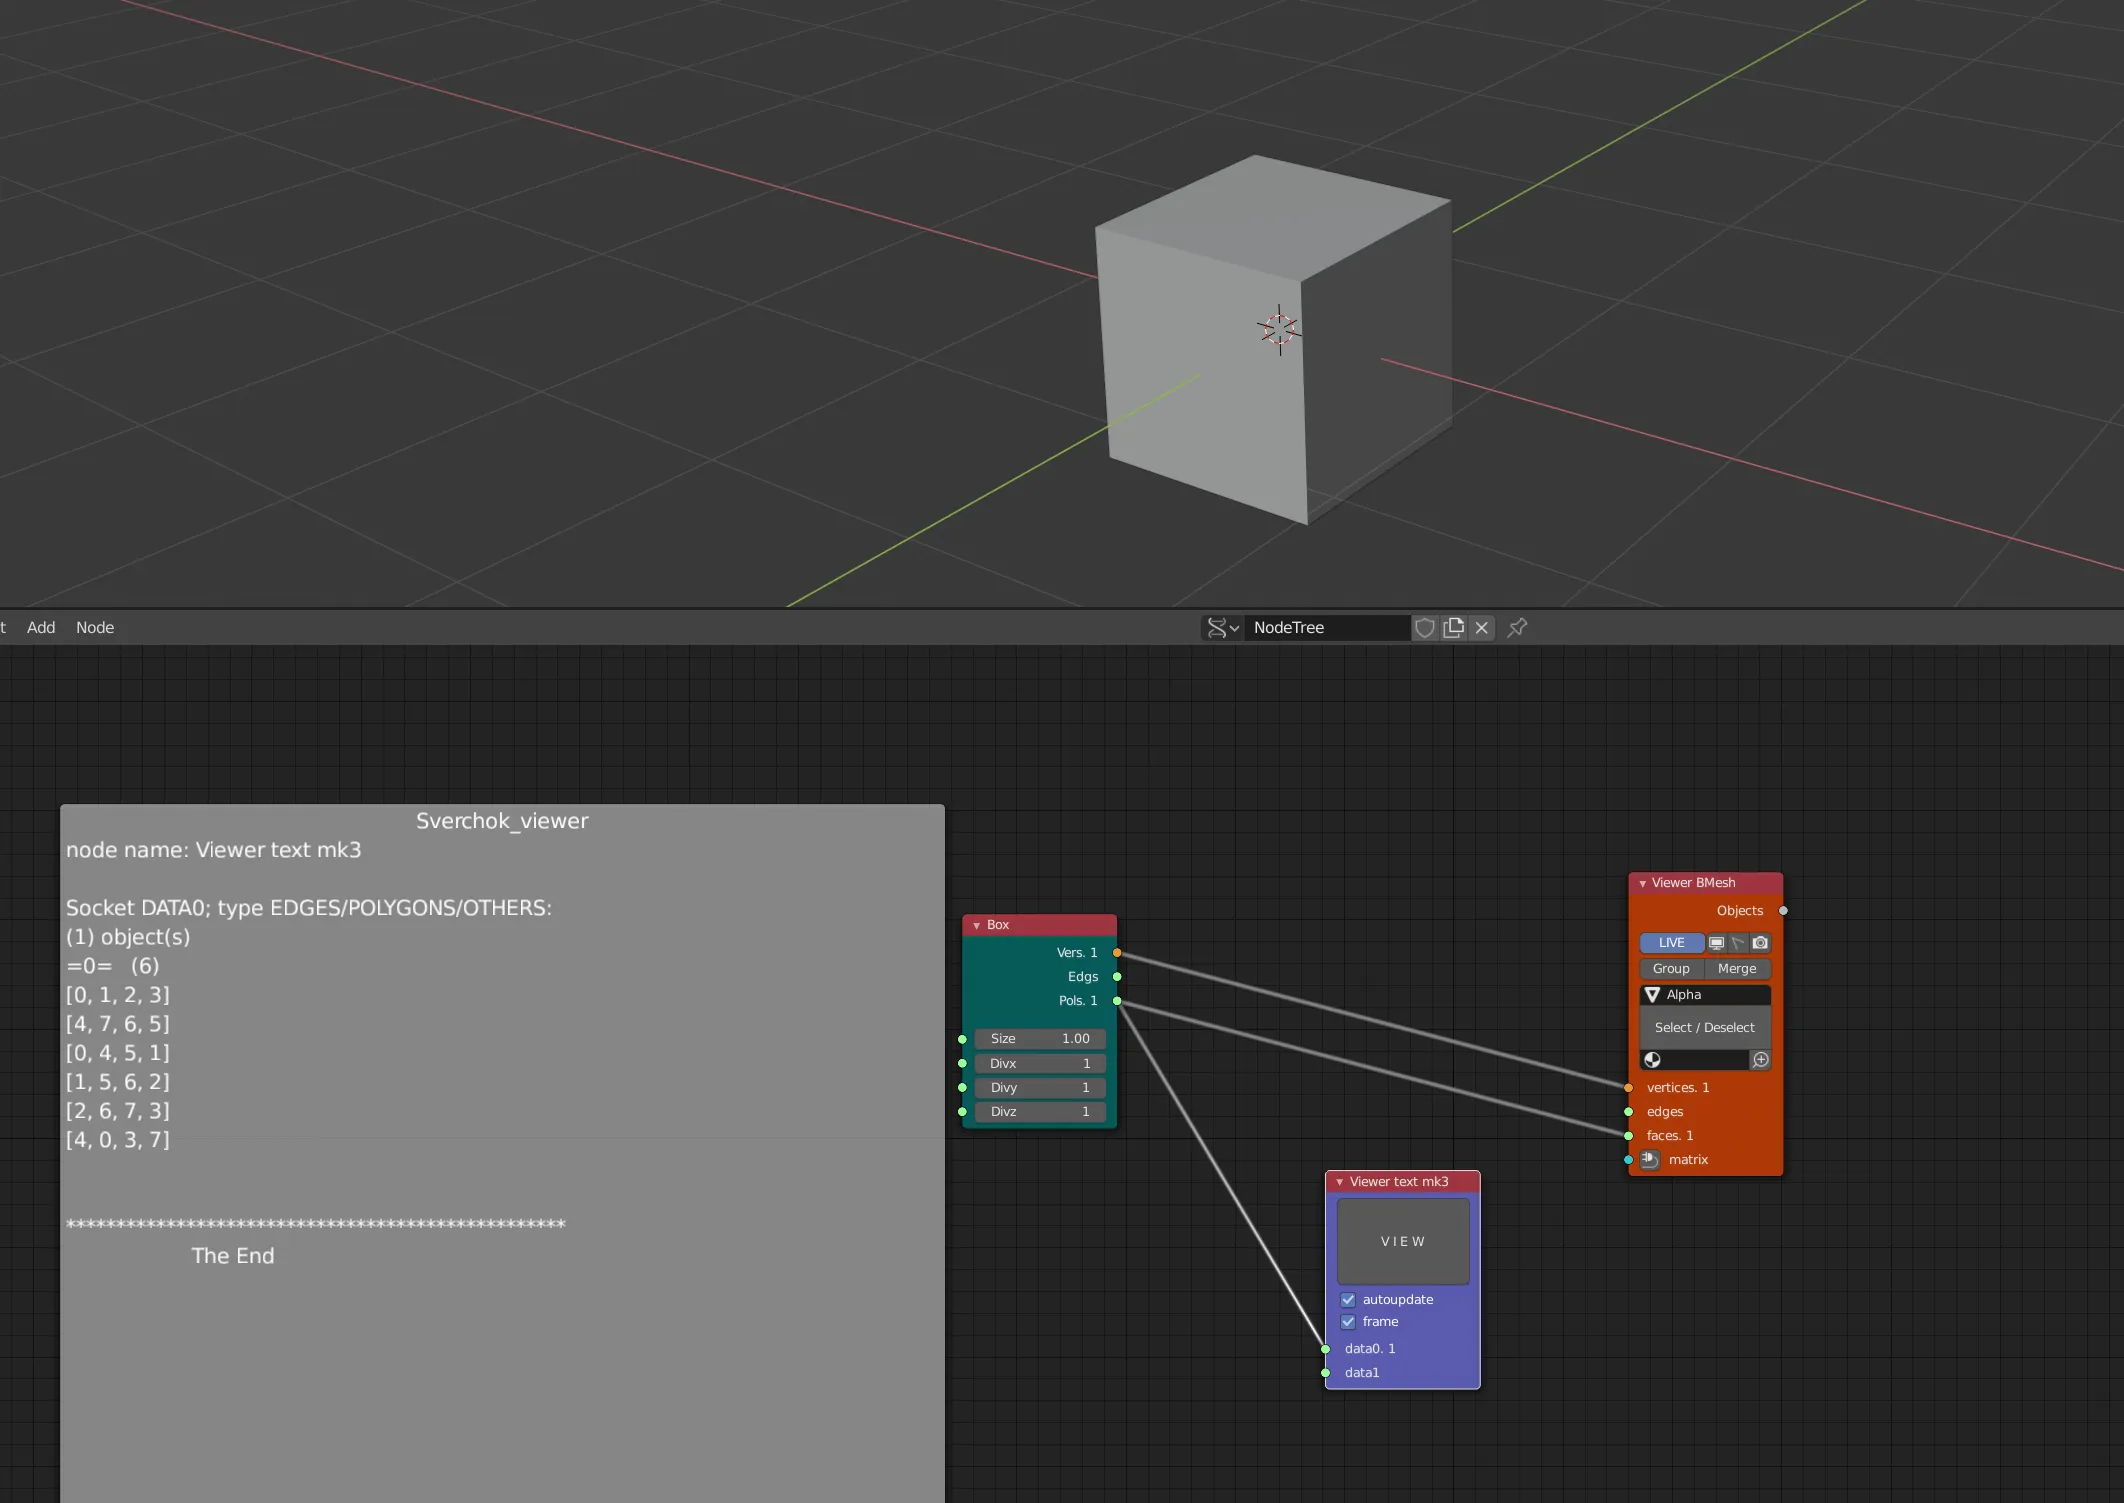Toggle render camera icon in Viewer BMesh
The height and width of the screenshot is (1503, 2124).
pos(1760,943)
